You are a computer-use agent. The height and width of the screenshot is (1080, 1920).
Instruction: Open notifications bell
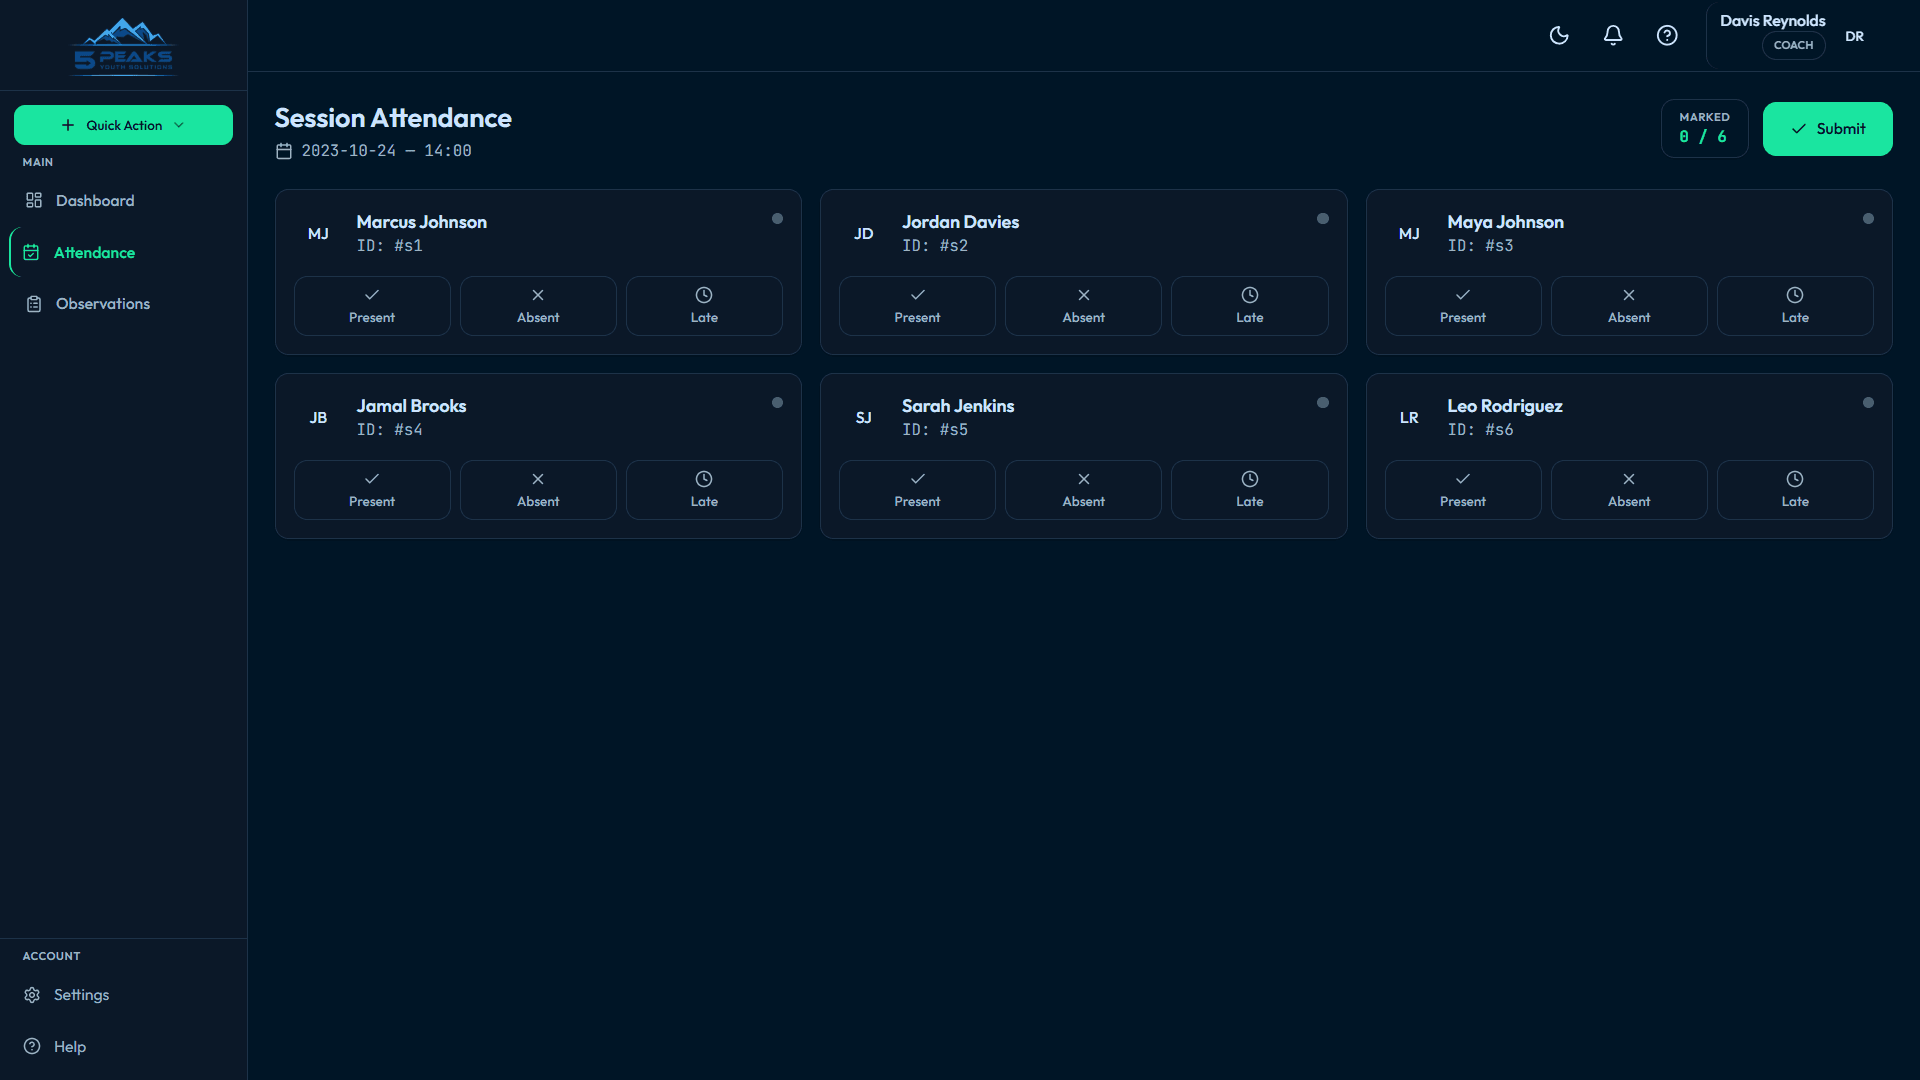[x=1613, y=36]
